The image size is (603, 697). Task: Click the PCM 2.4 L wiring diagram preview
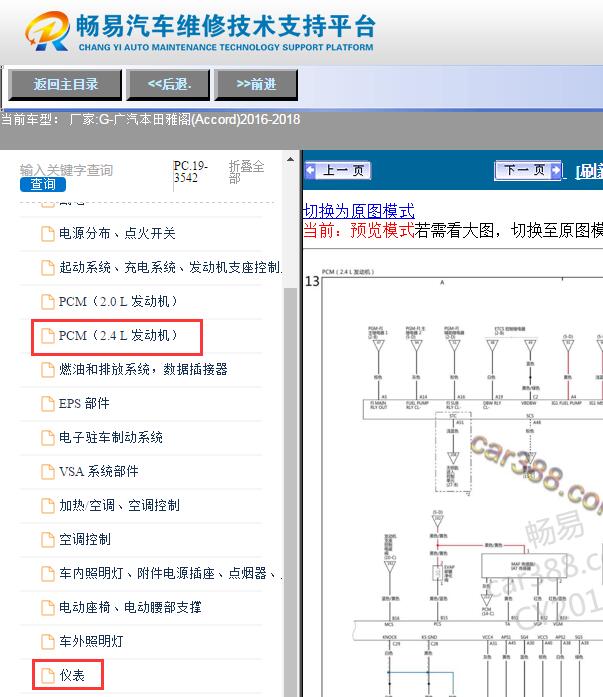[453, 482]
